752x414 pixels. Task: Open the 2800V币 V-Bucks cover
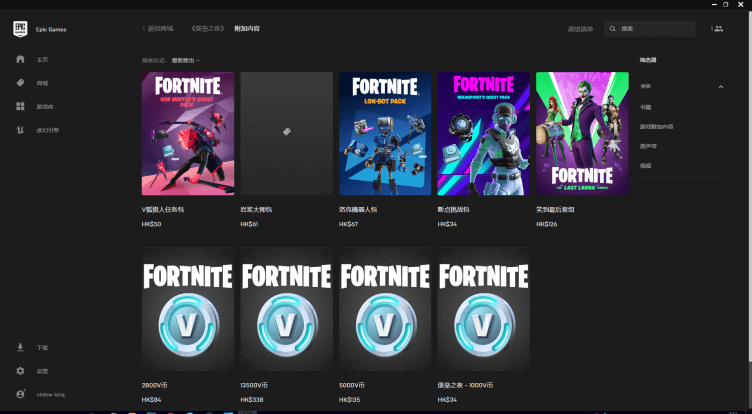188,309
